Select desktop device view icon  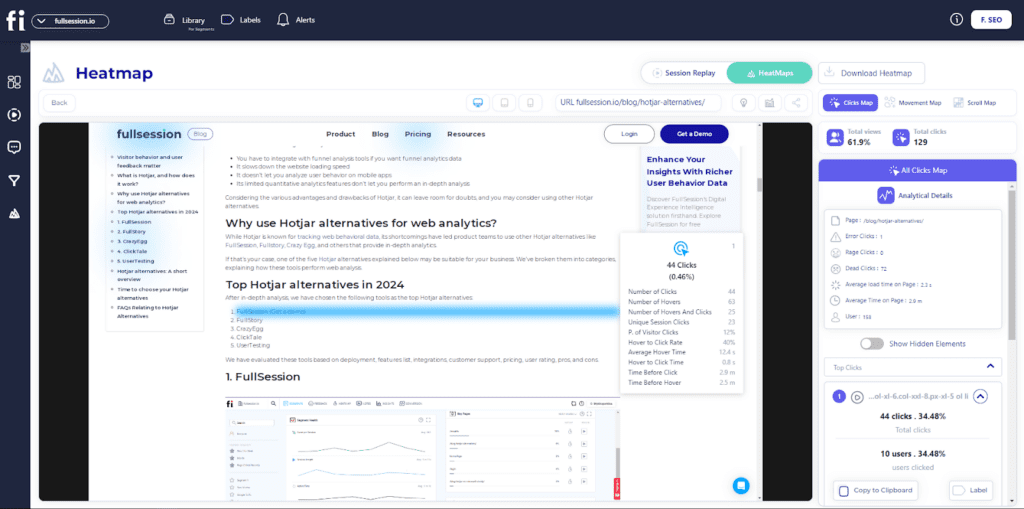(x=478, y=102)
